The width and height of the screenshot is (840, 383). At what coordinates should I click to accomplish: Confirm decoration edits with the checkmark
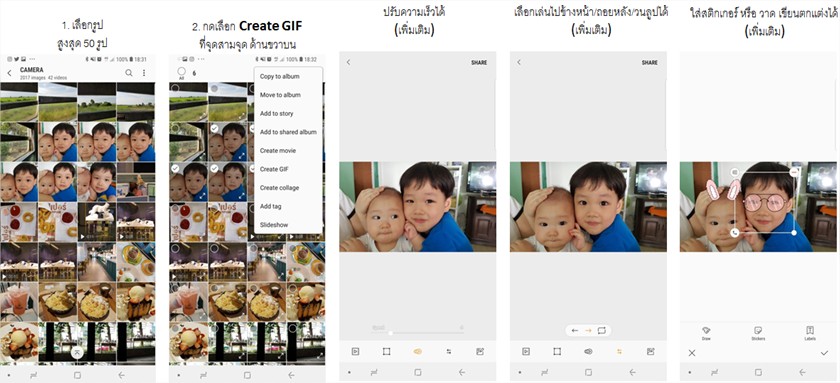pyautogui.click(x=824, y=353)
